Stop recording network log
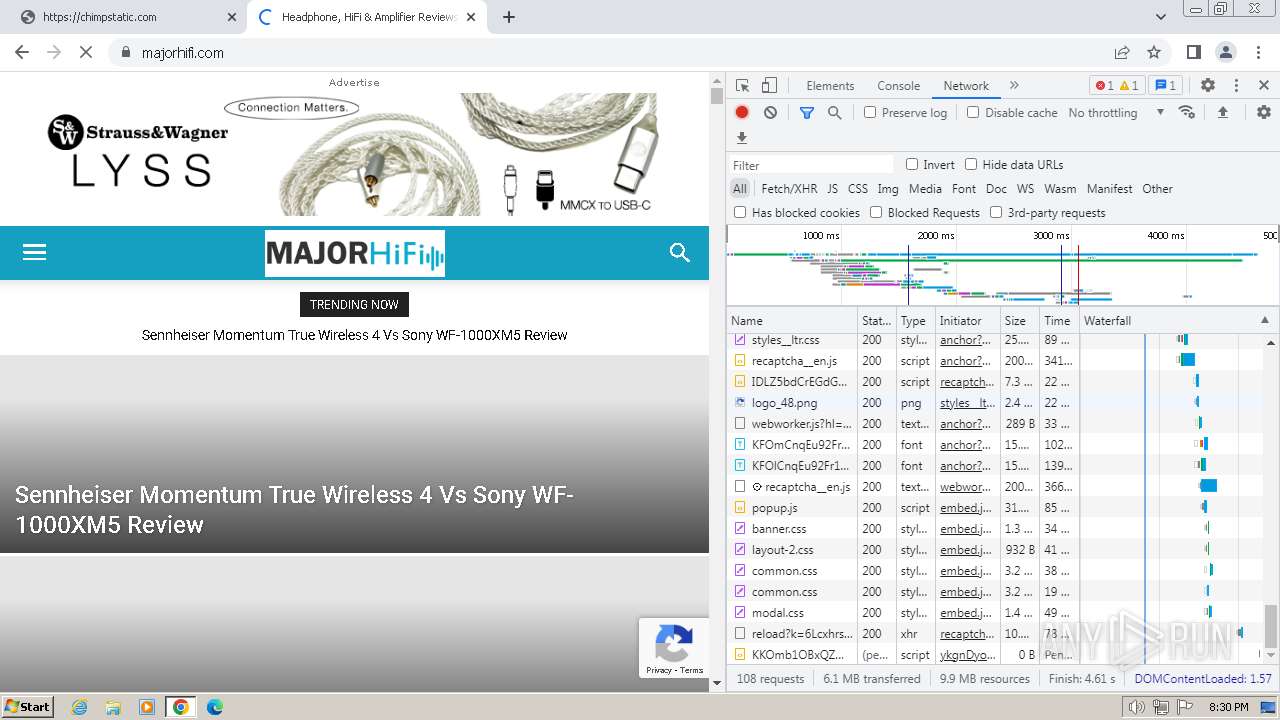1280x720 pixels. click(742, 113)
